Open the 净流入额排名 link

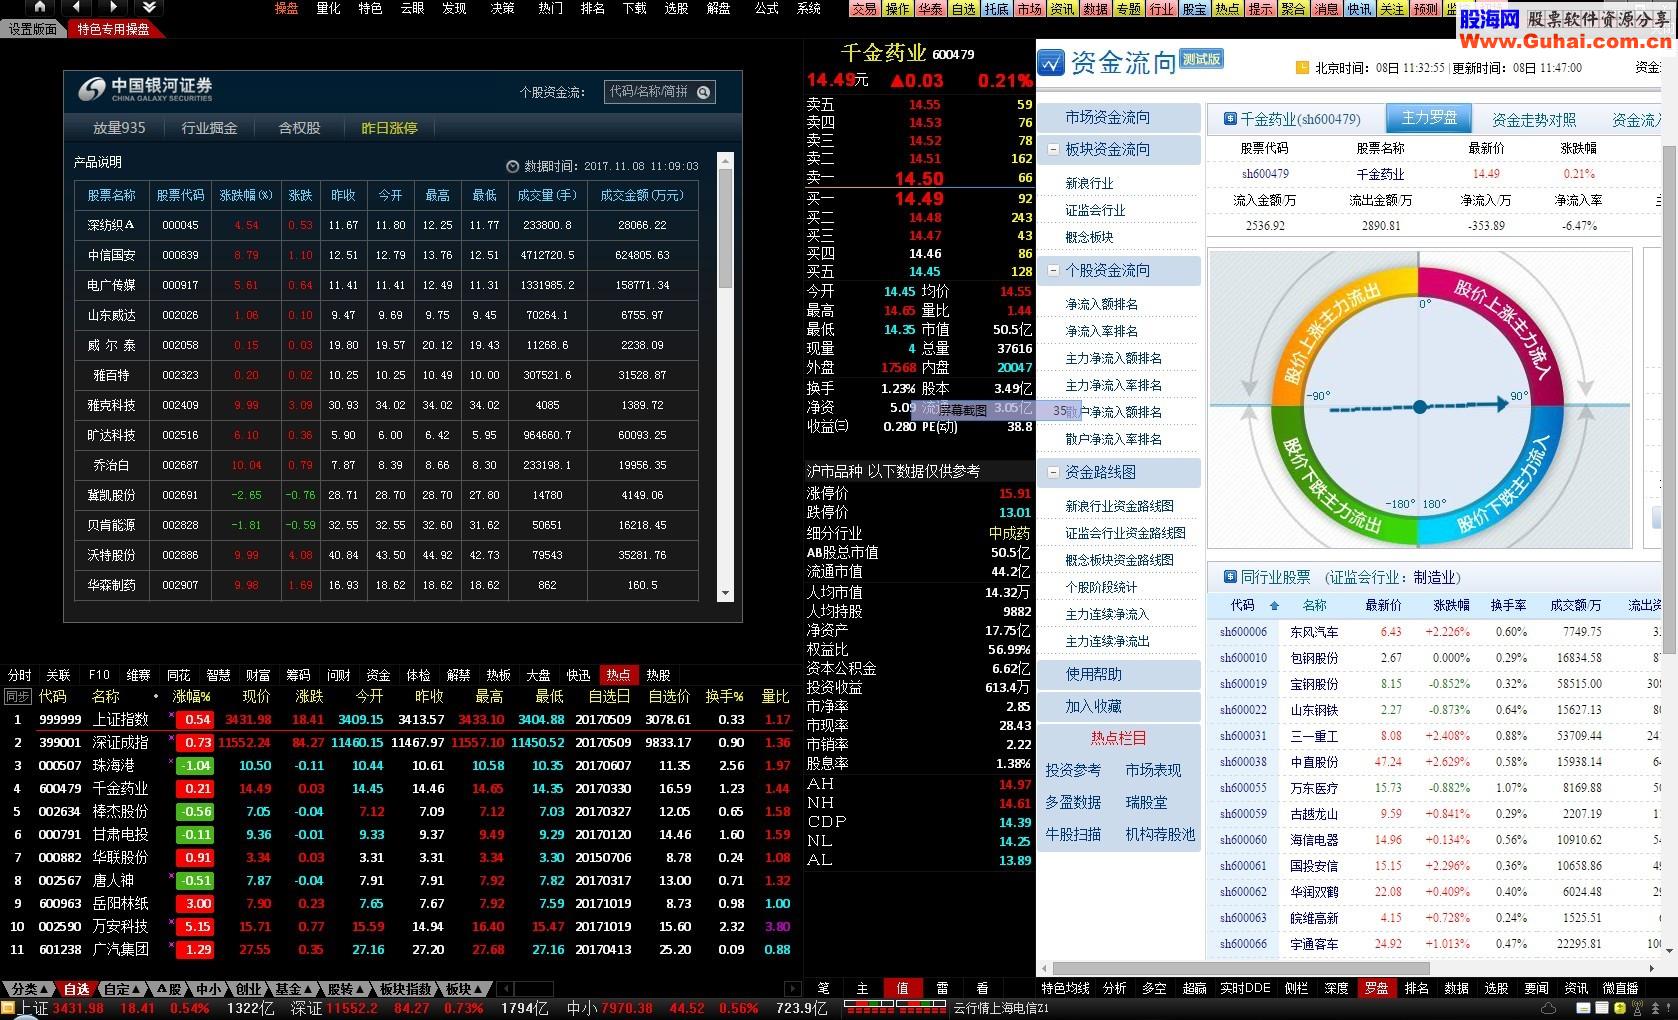click(1101, 304)
